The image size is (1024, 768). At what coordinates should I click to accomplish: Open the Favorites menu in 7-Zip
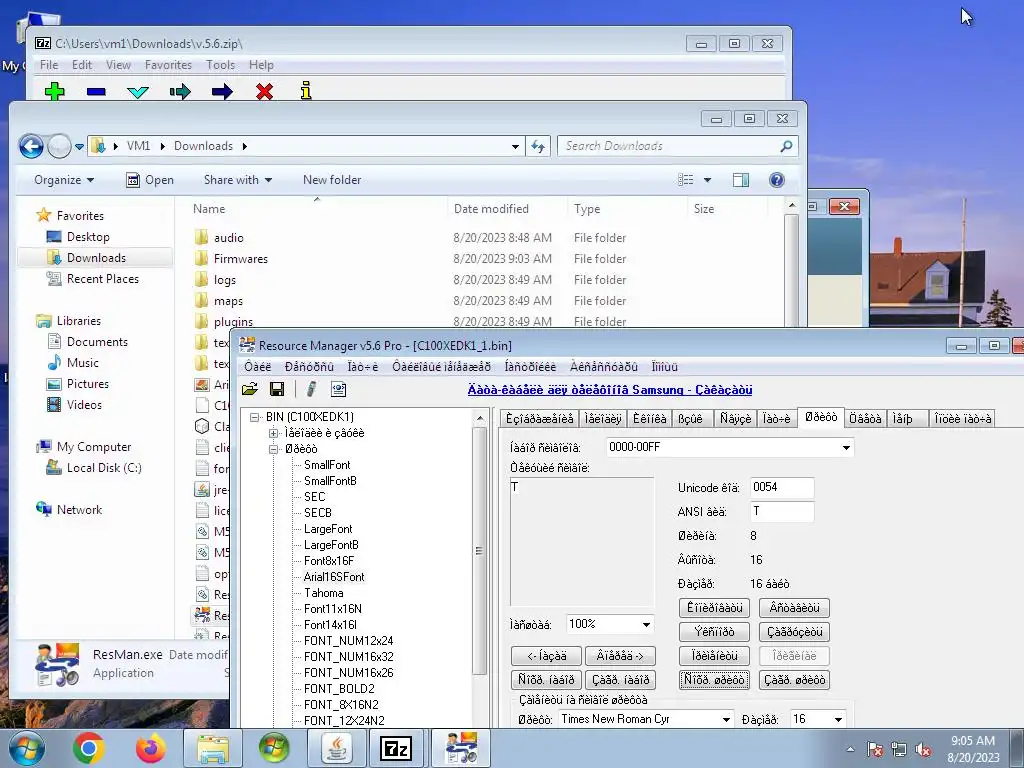(168, 65)
